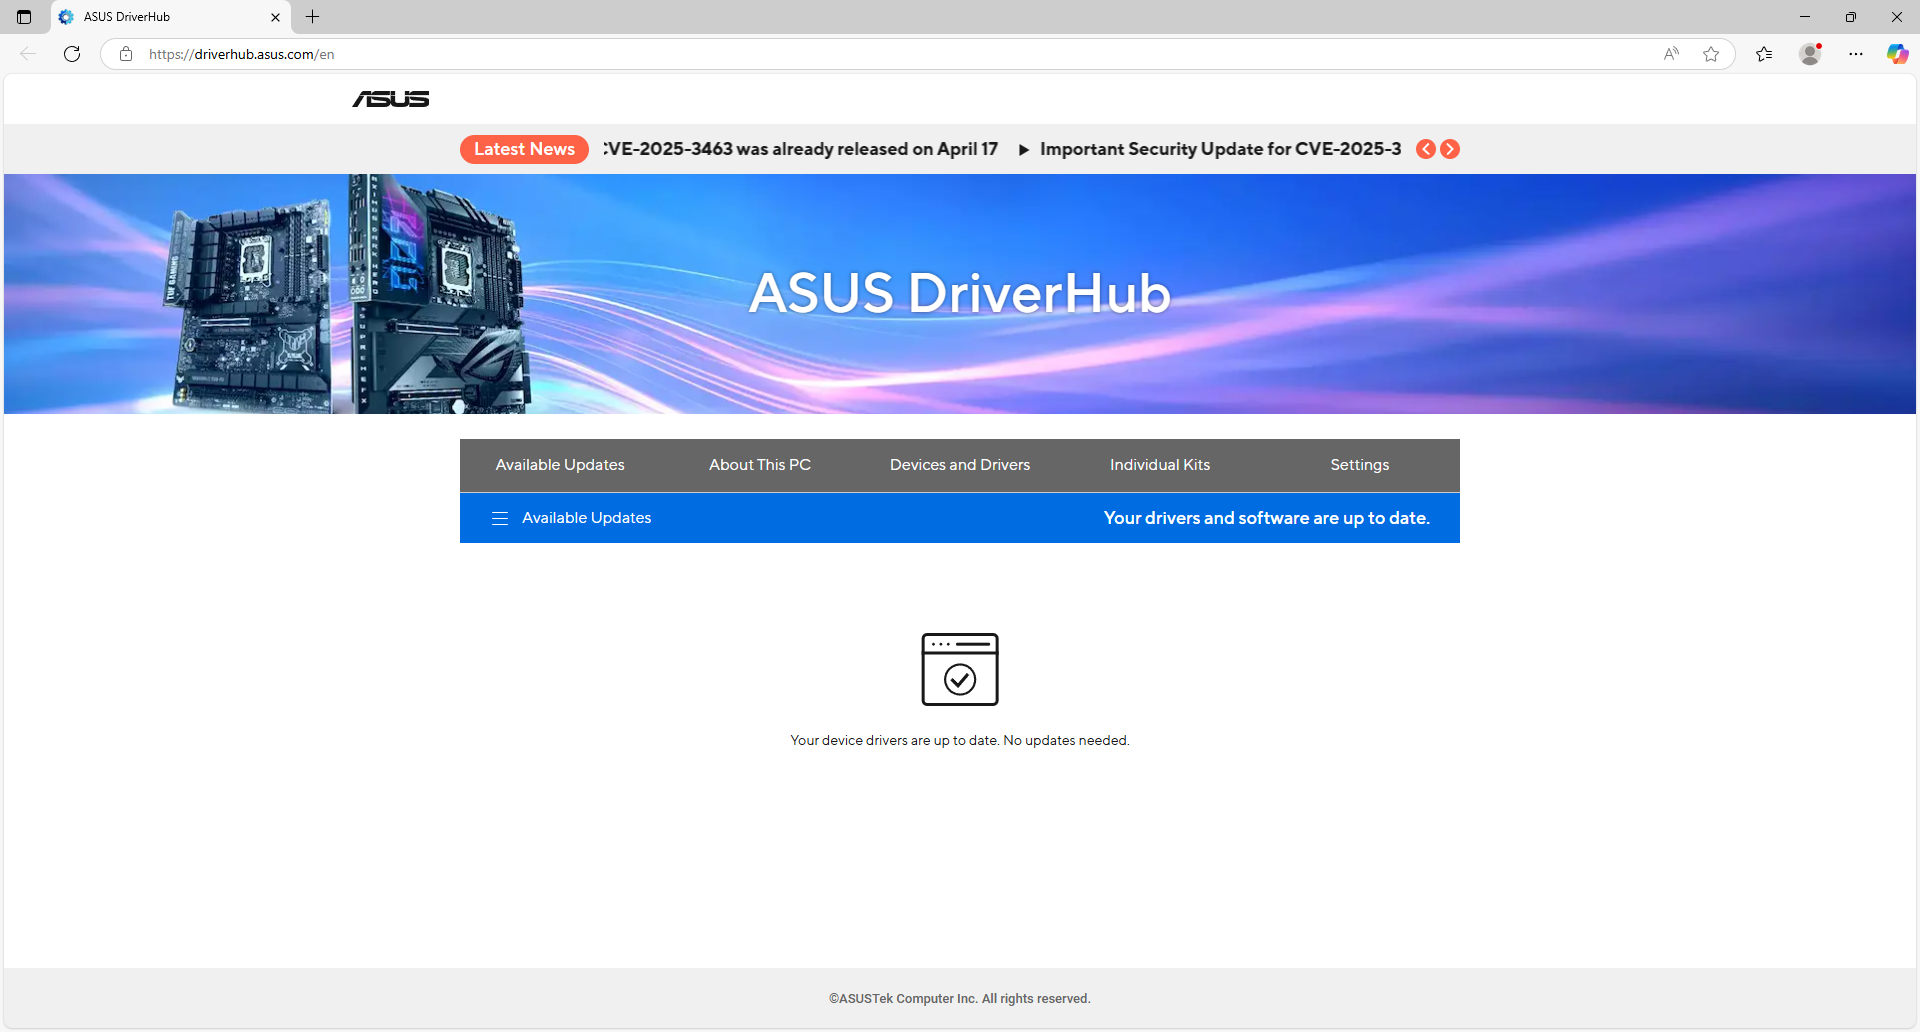
Task: Show previous news item with left arrow
Action: (x=1426, y=149)
